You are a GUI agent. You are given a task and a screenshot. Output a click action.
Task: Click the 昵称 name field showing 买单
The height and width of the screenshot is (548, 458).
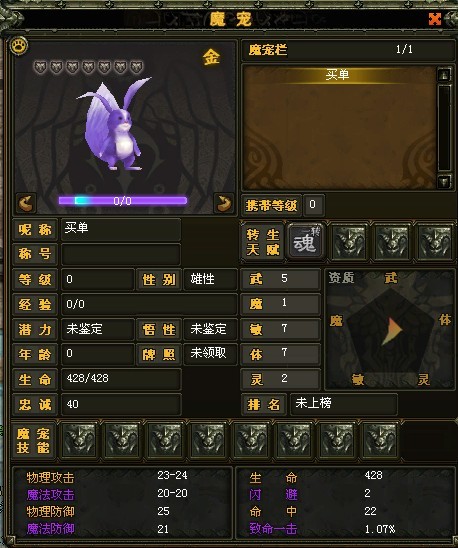[121, 229]
